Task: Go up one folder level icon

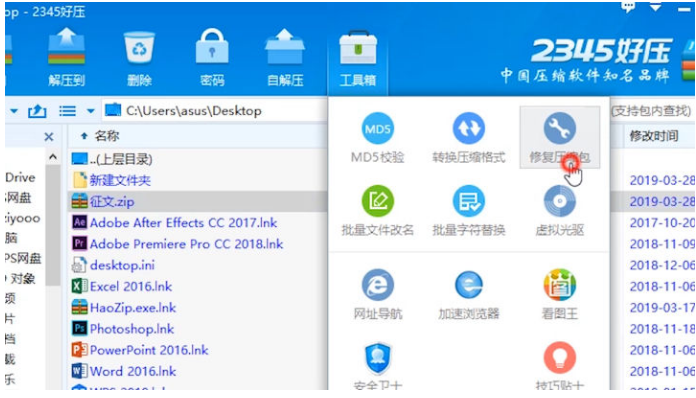Action: tap(37, 110)
